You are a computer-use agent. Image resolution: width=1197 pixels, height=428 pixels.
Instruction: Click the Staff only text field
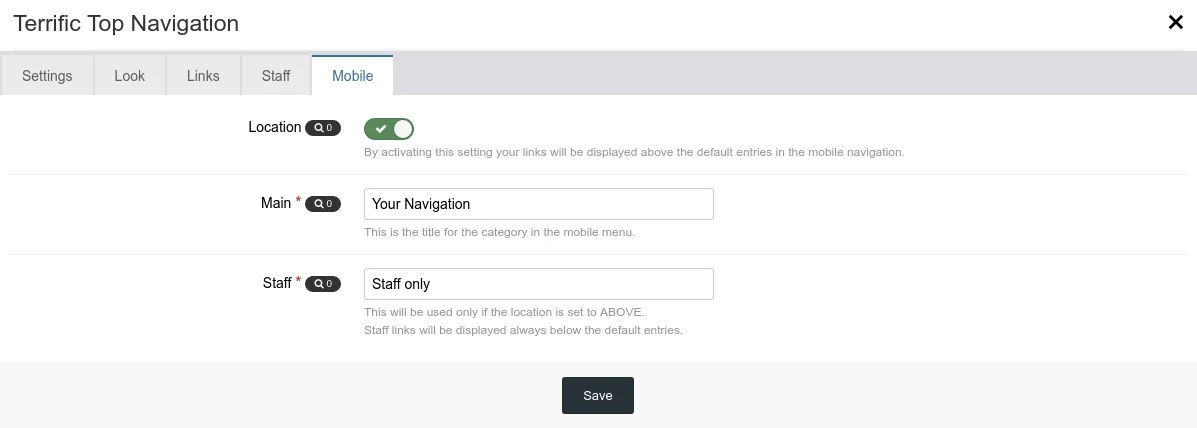pyautogui.click(x=538, y=284)
